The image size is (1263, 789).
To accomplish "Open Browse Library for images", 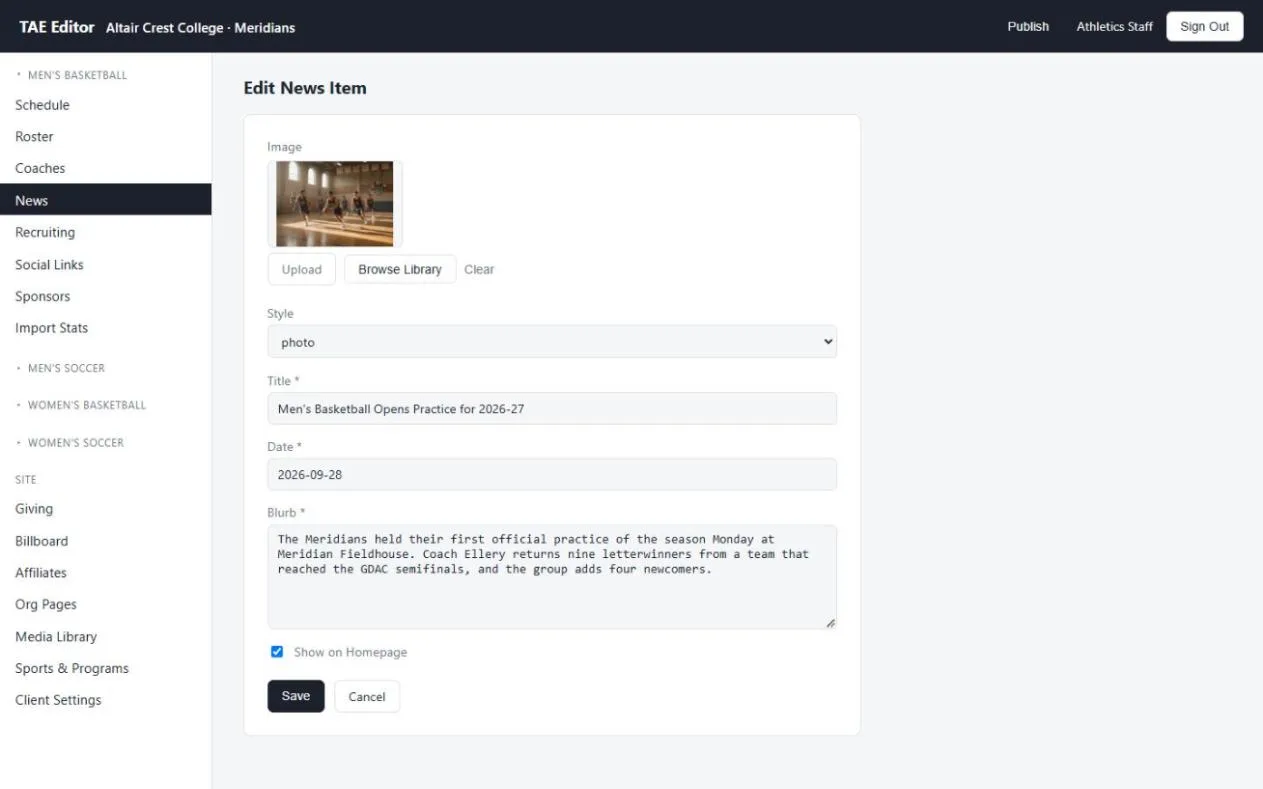I will (x=400, y=269).
